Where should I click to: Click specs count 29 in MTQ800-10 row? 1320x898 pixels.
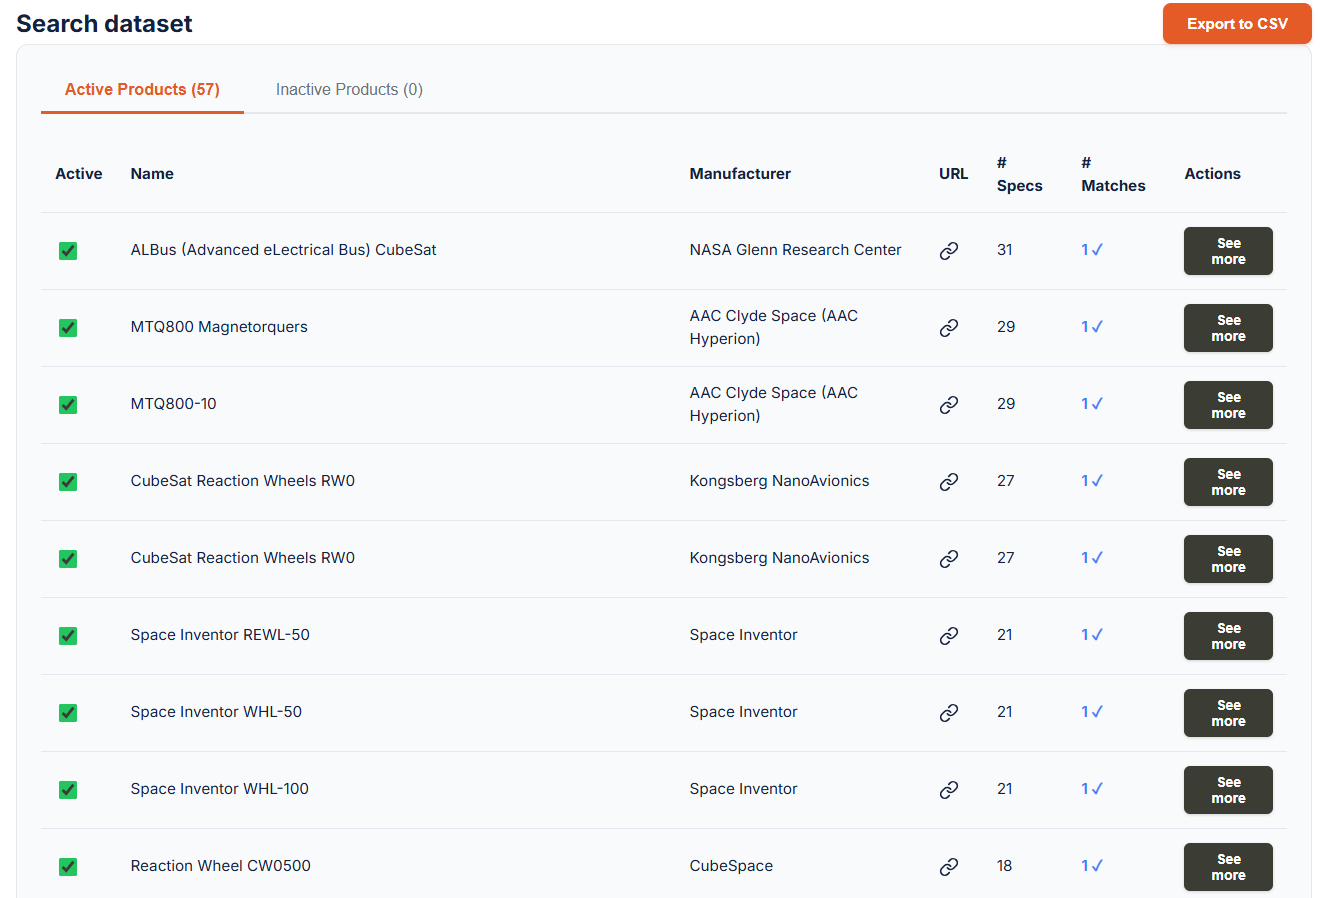coord(1006,404)
